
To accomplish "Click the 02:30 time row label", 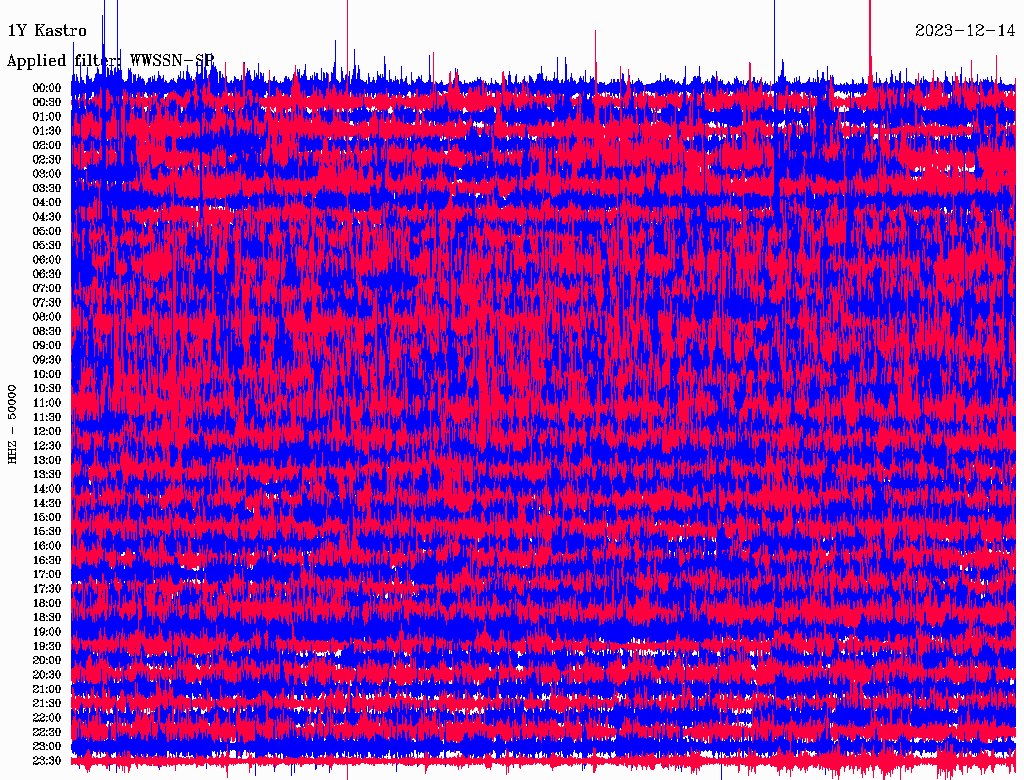I will [47, 160].
